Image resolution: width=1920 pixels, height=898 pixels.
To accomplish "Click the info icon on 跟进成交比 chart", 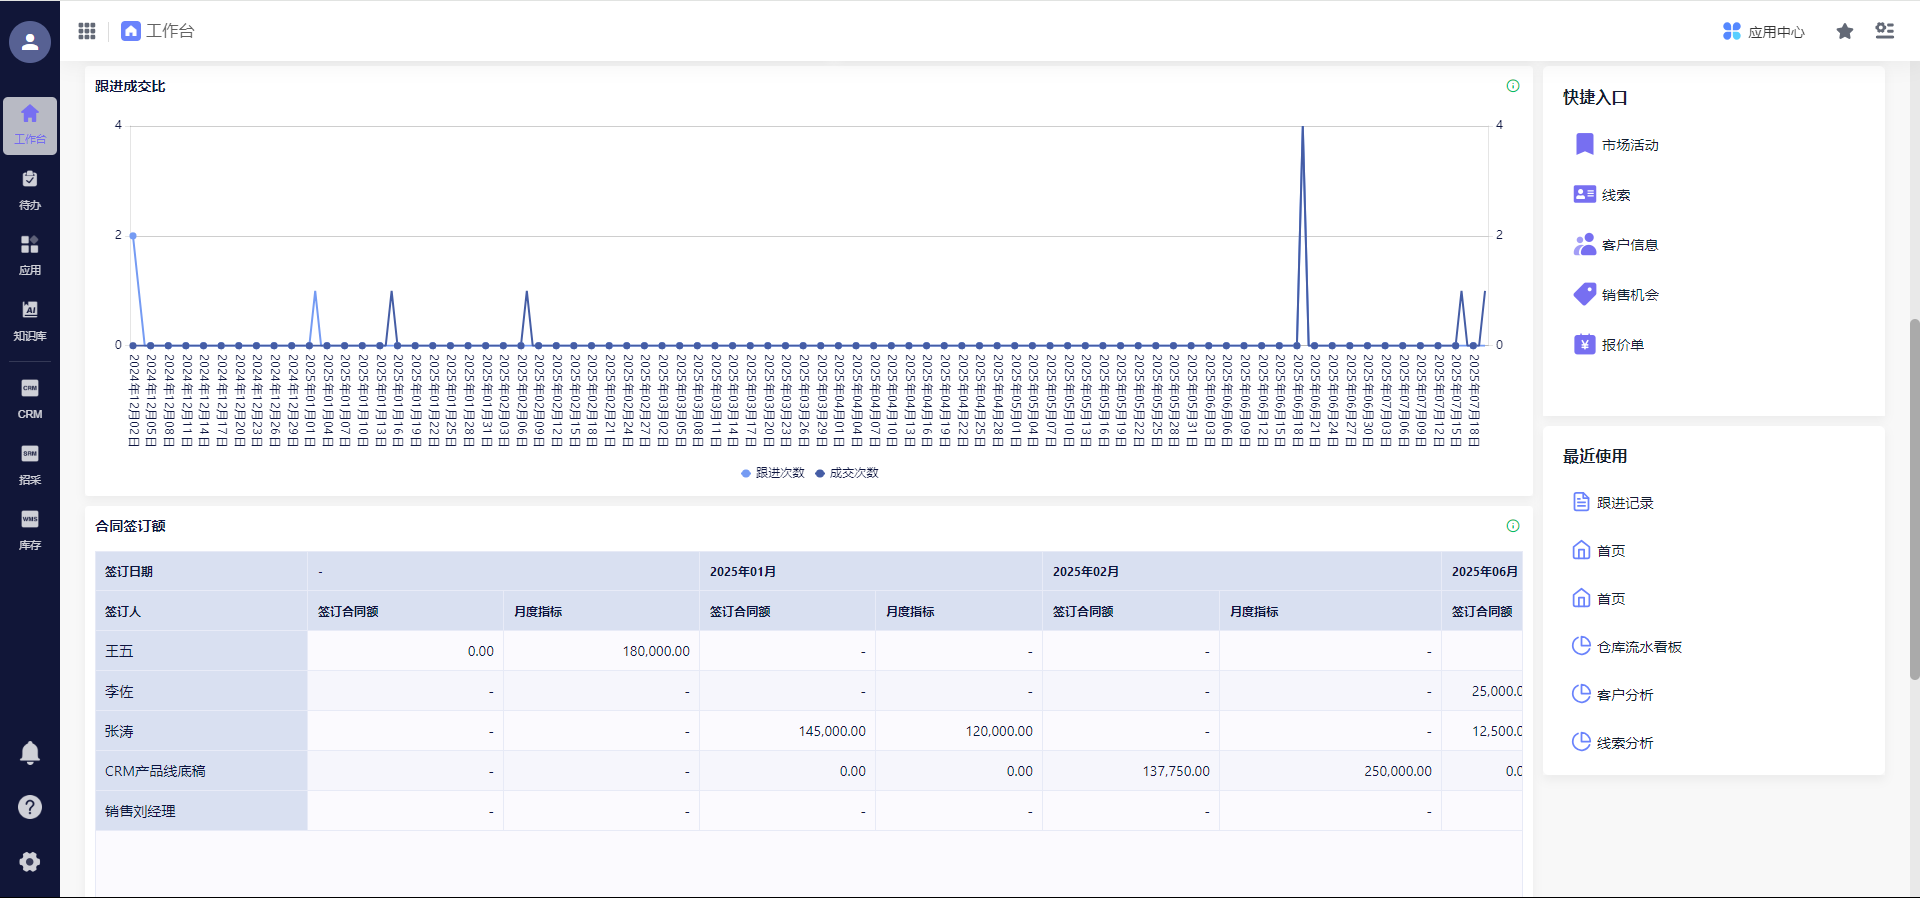I will coord(1513,86).
